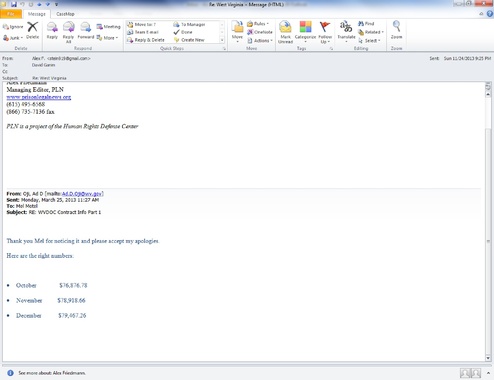Click scrollbar up arrow of message body
The width and height of the screenshot is (494, 380).
(488, 94)
